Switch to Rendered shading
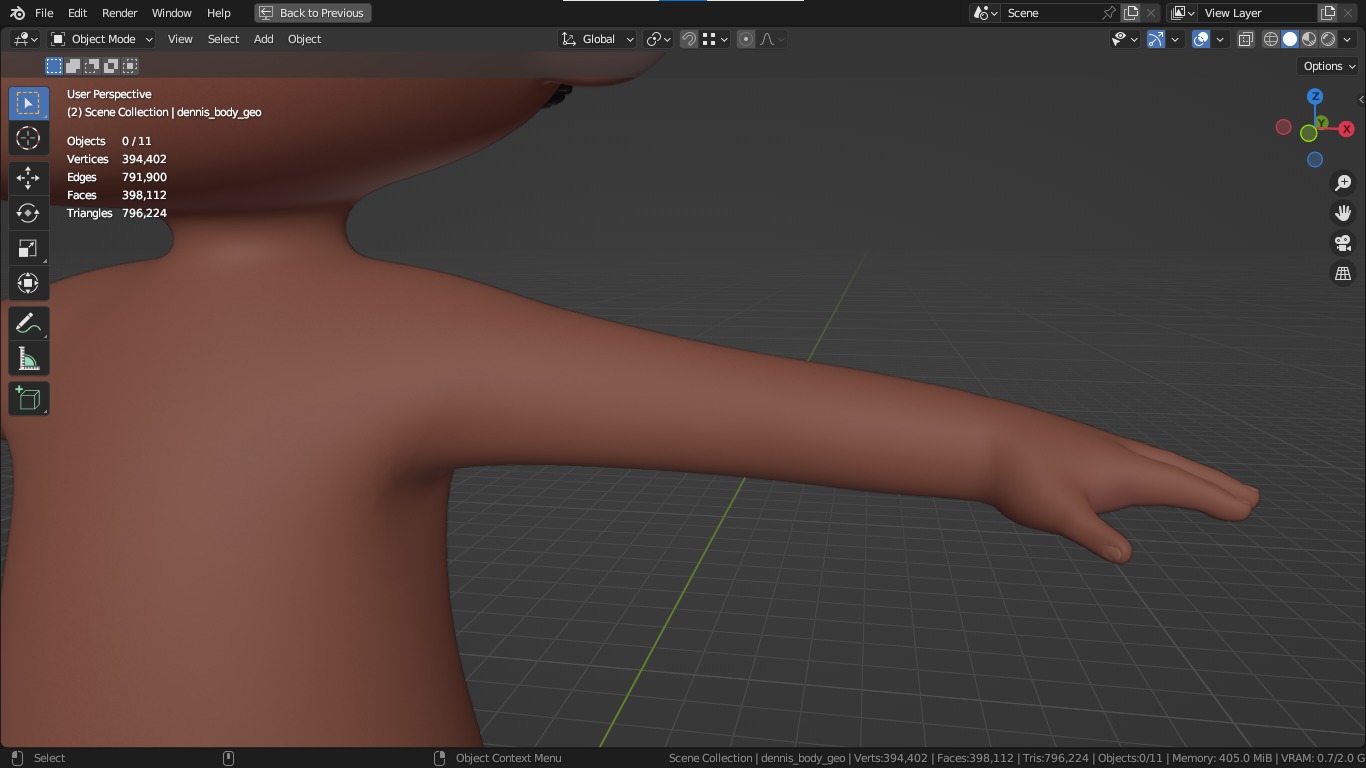 (1328, 39)
